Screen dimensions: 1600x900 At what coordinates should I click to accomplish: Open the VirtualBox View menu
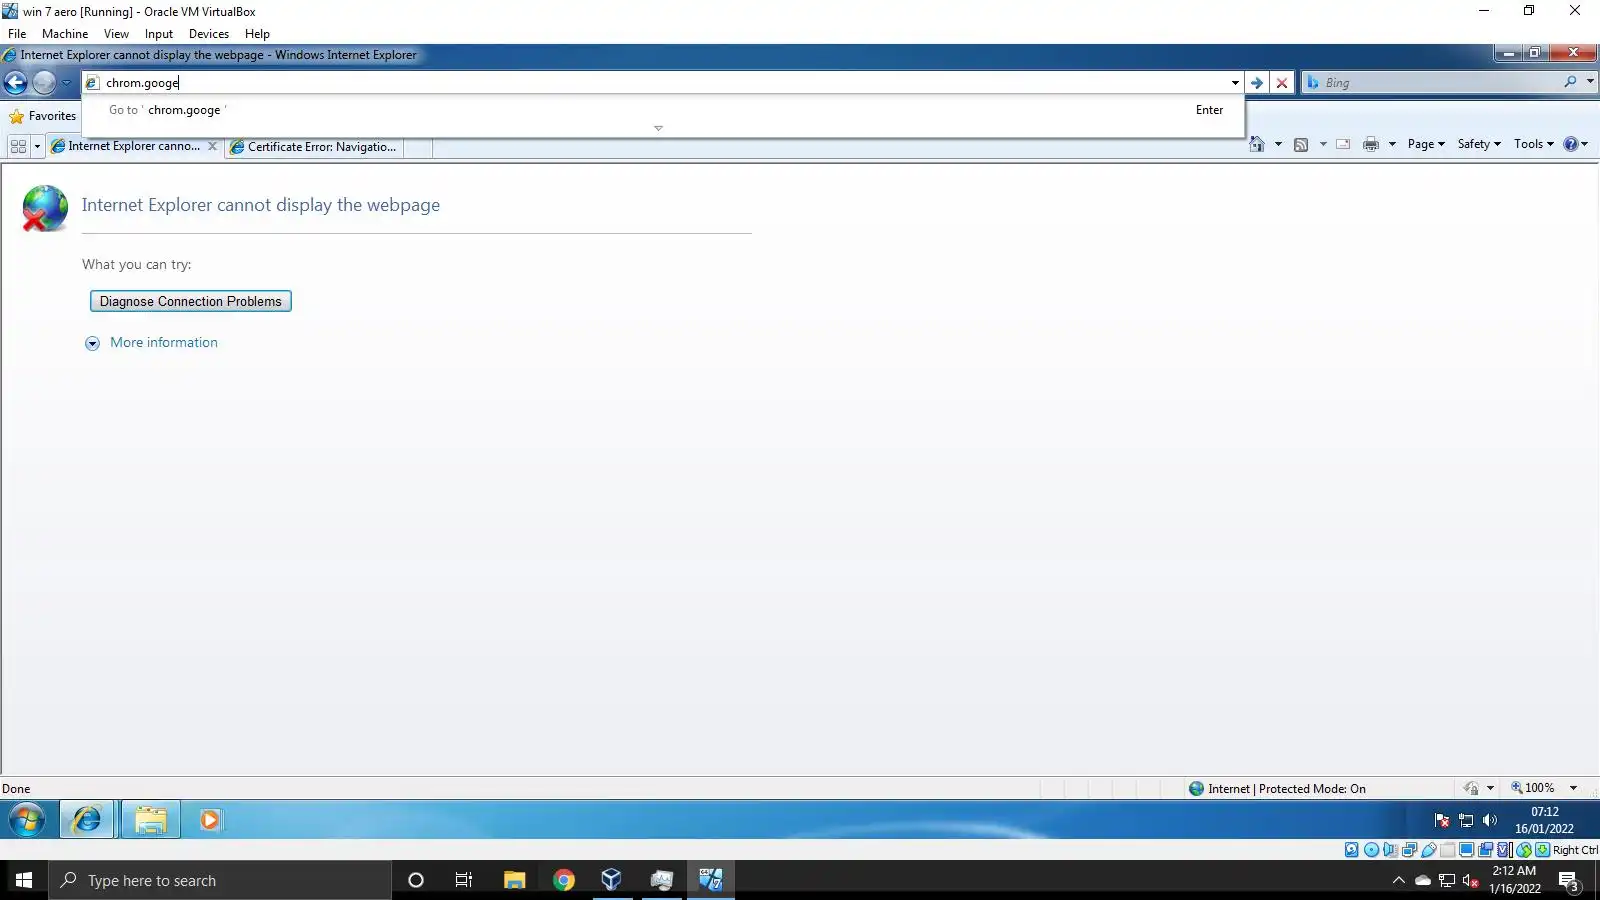click(116, 34)
